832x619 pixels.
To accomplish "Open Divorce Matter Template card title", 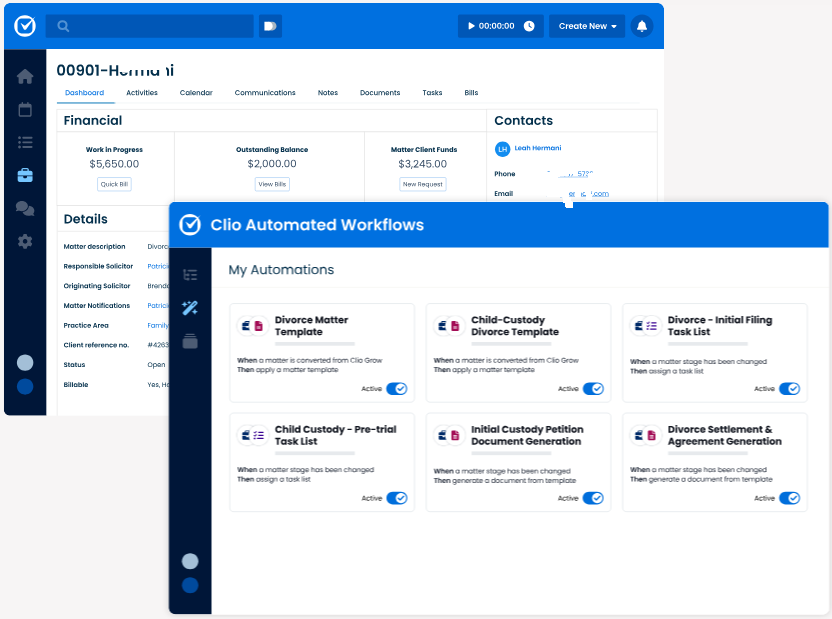I will click(x=311, y=326).
